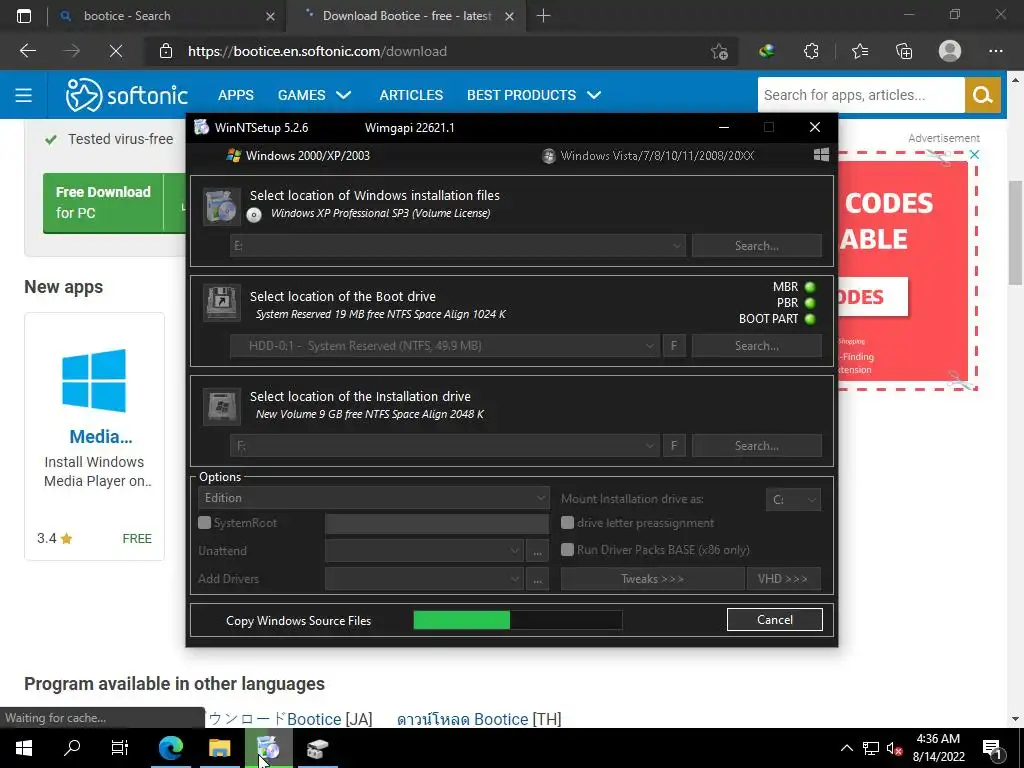Toggle Run Driver Packs BASE checkbox
This screenshot has height=768, width=1024.
[x=568, y=549]
